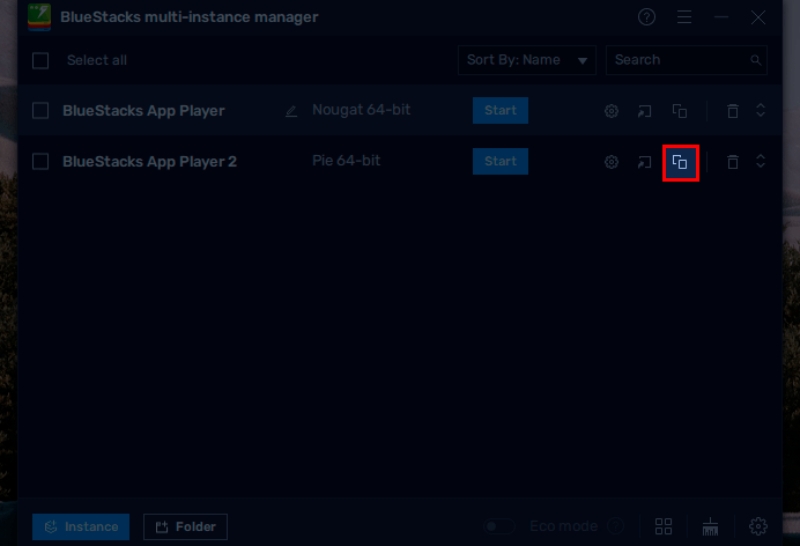800x546 pixels.
Task: Open the Sort By: Name dropdown
Action: 527,60
